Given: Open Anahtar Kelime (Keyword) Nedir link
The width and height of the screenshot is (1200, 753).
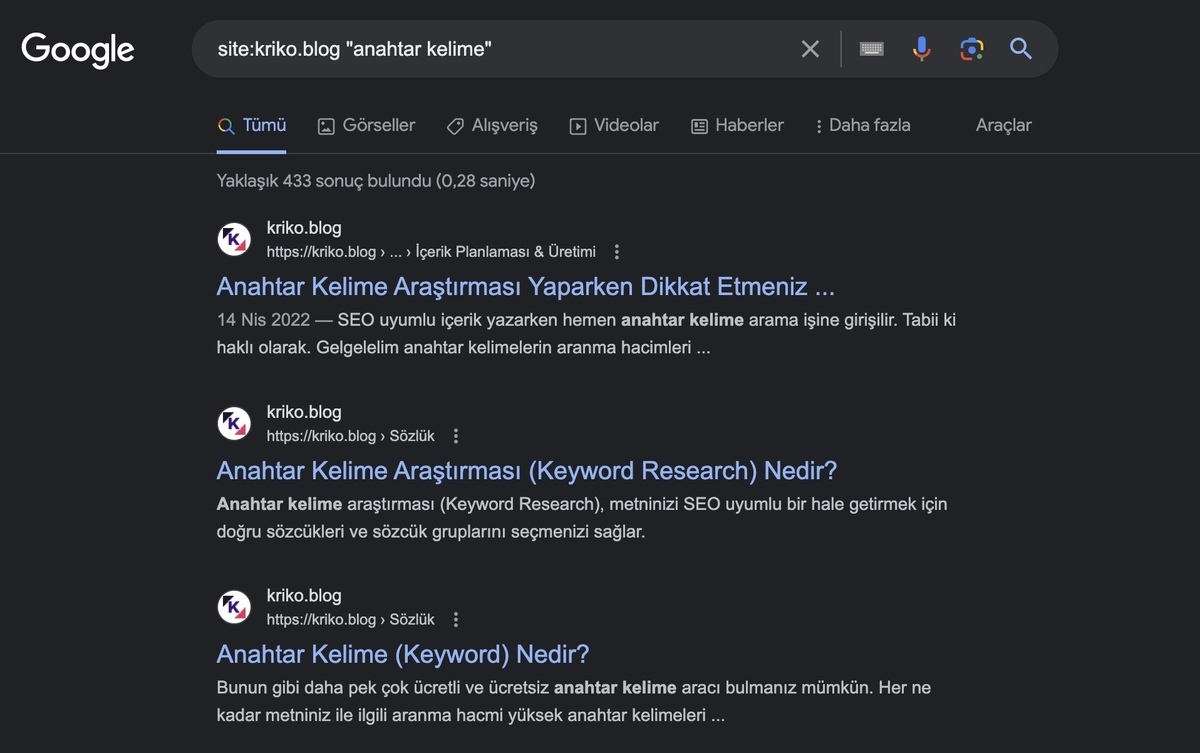Looking at the screenshot, I should pyautogui.click(x=403, y=655).
